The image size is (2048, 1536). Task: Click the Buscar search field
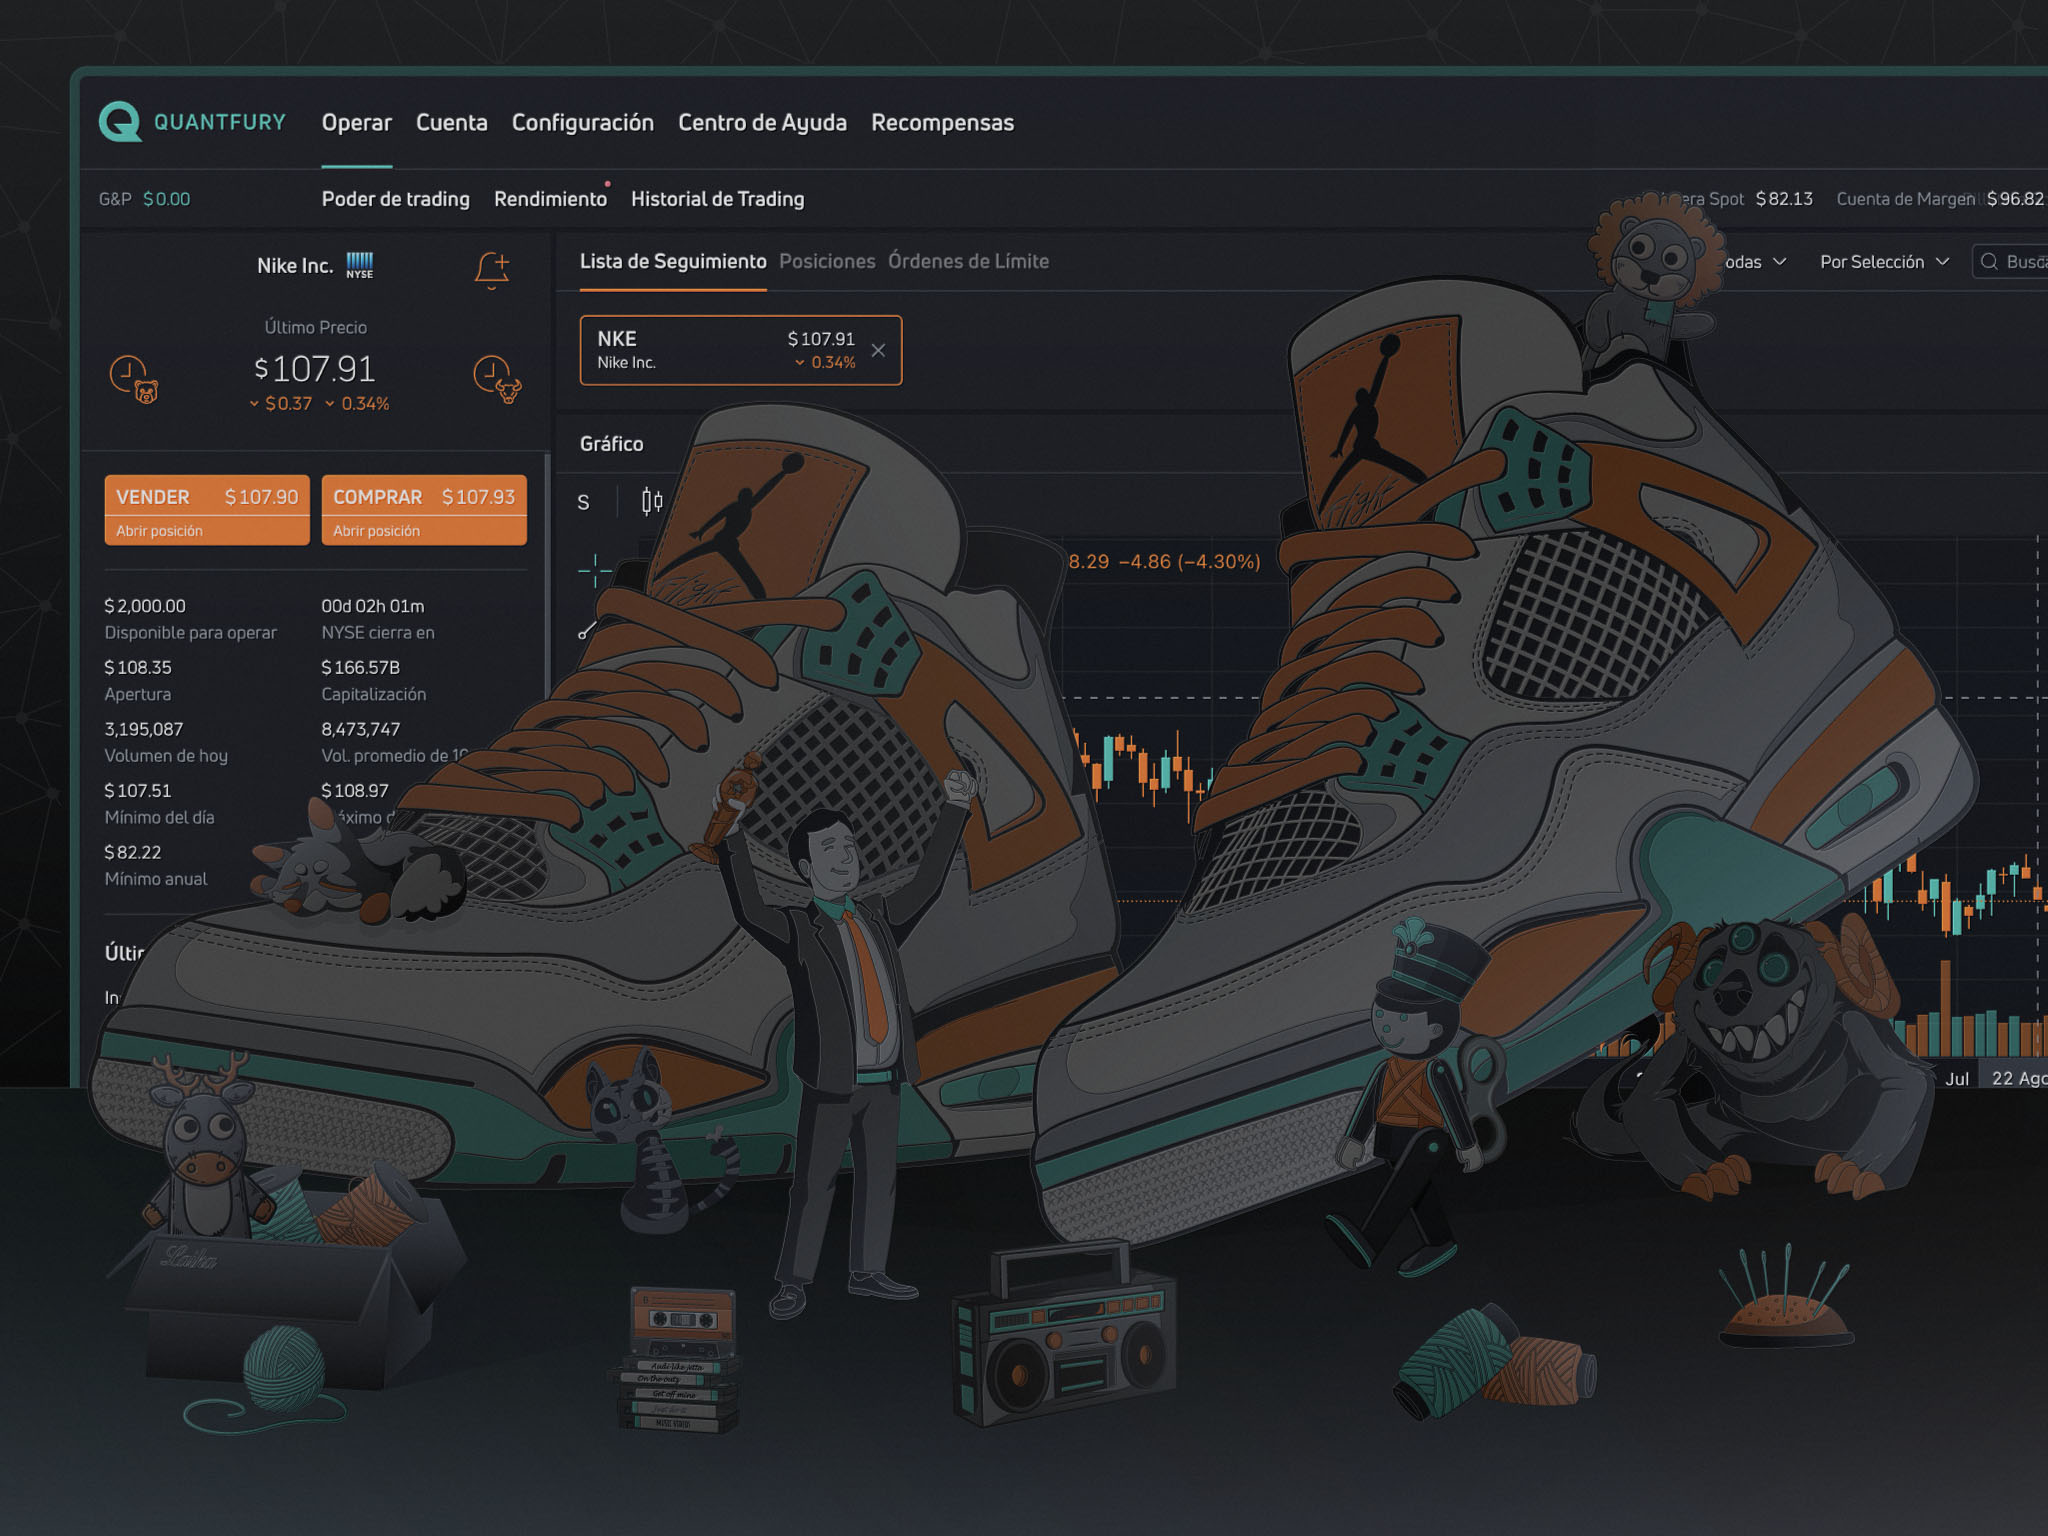[2025, 261]
